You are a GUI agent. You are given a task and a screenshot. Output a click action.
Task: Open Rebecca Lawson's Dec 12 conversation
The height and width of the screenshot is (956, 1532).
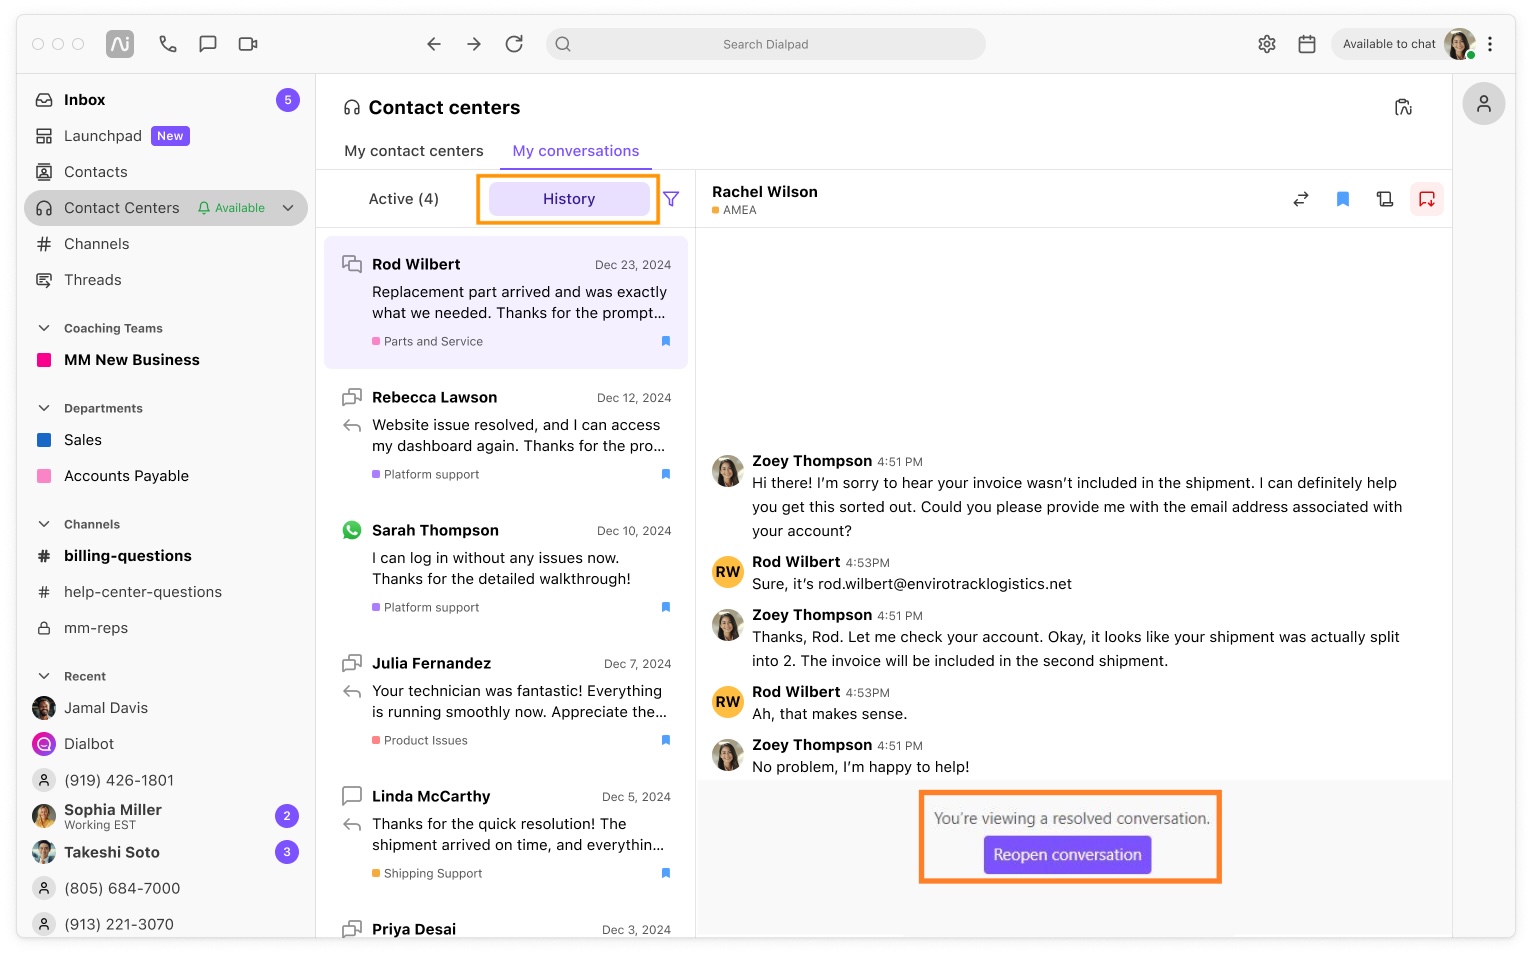coord(506,435)
